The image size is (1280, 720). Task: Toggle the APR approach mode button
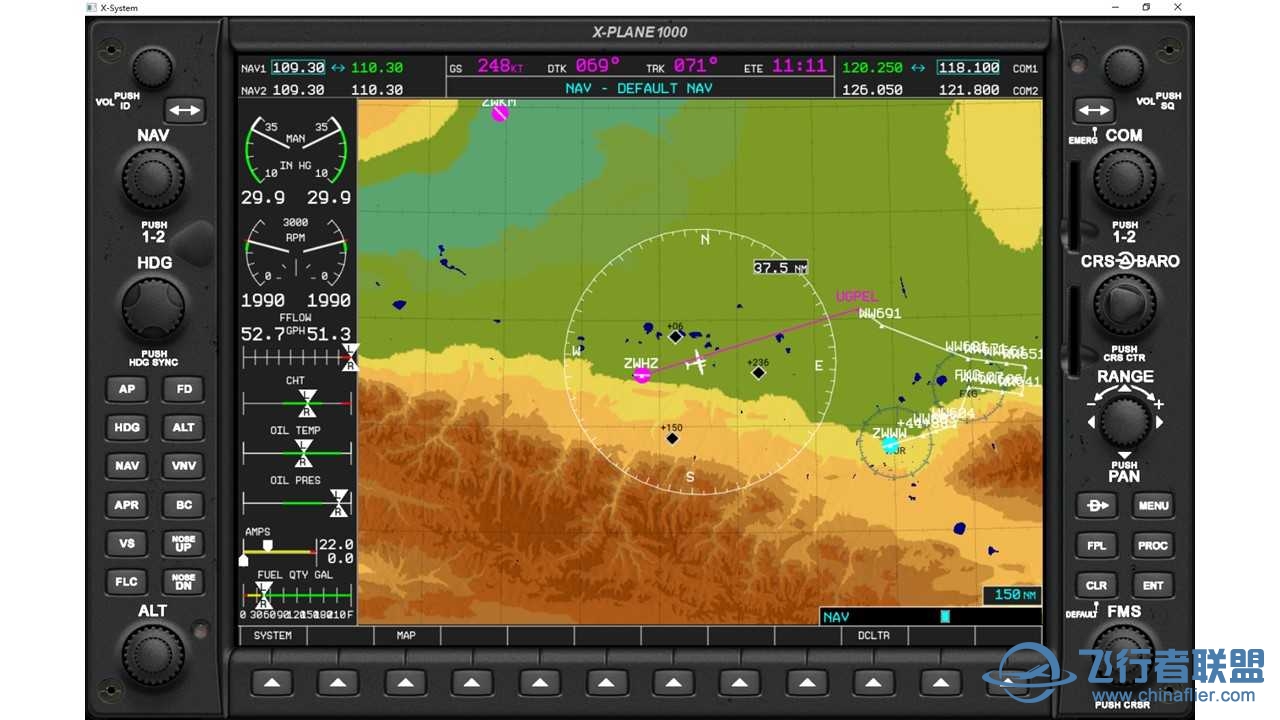(127, 505)
